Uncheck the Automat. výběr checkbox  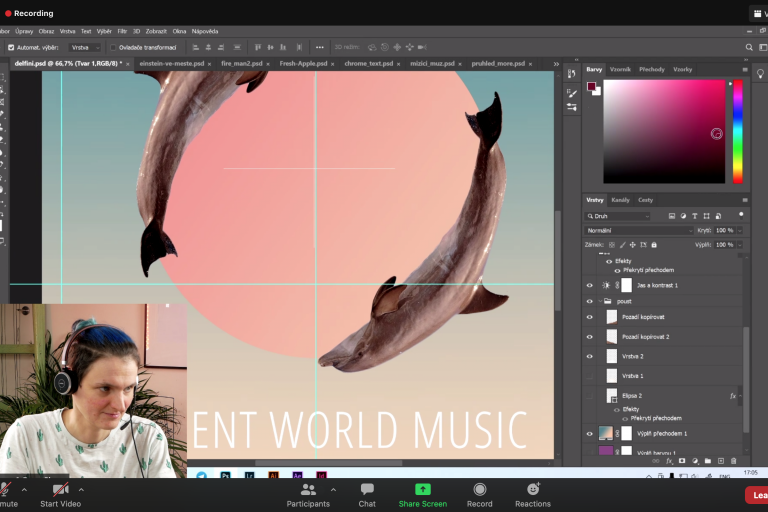(x=11, y=47)
